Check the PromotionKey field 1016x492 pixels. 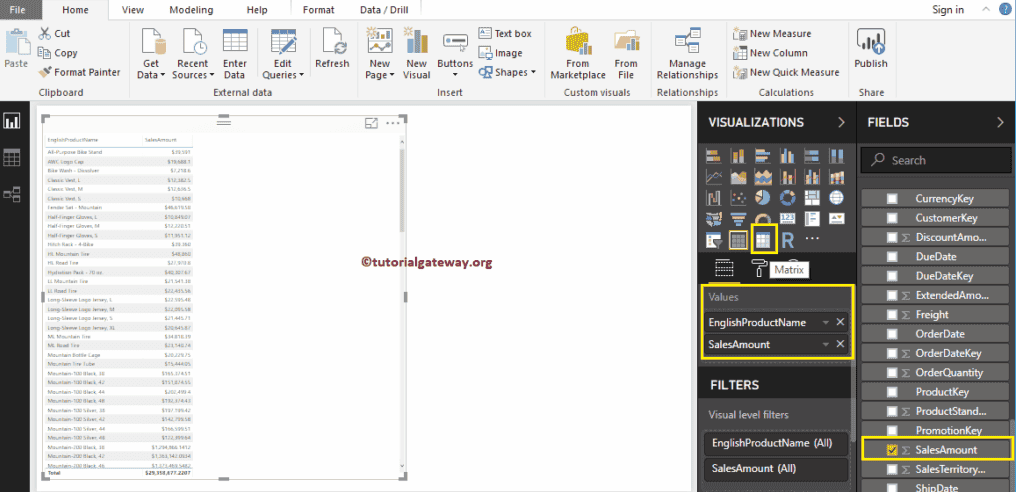click(x=892, y=430)
